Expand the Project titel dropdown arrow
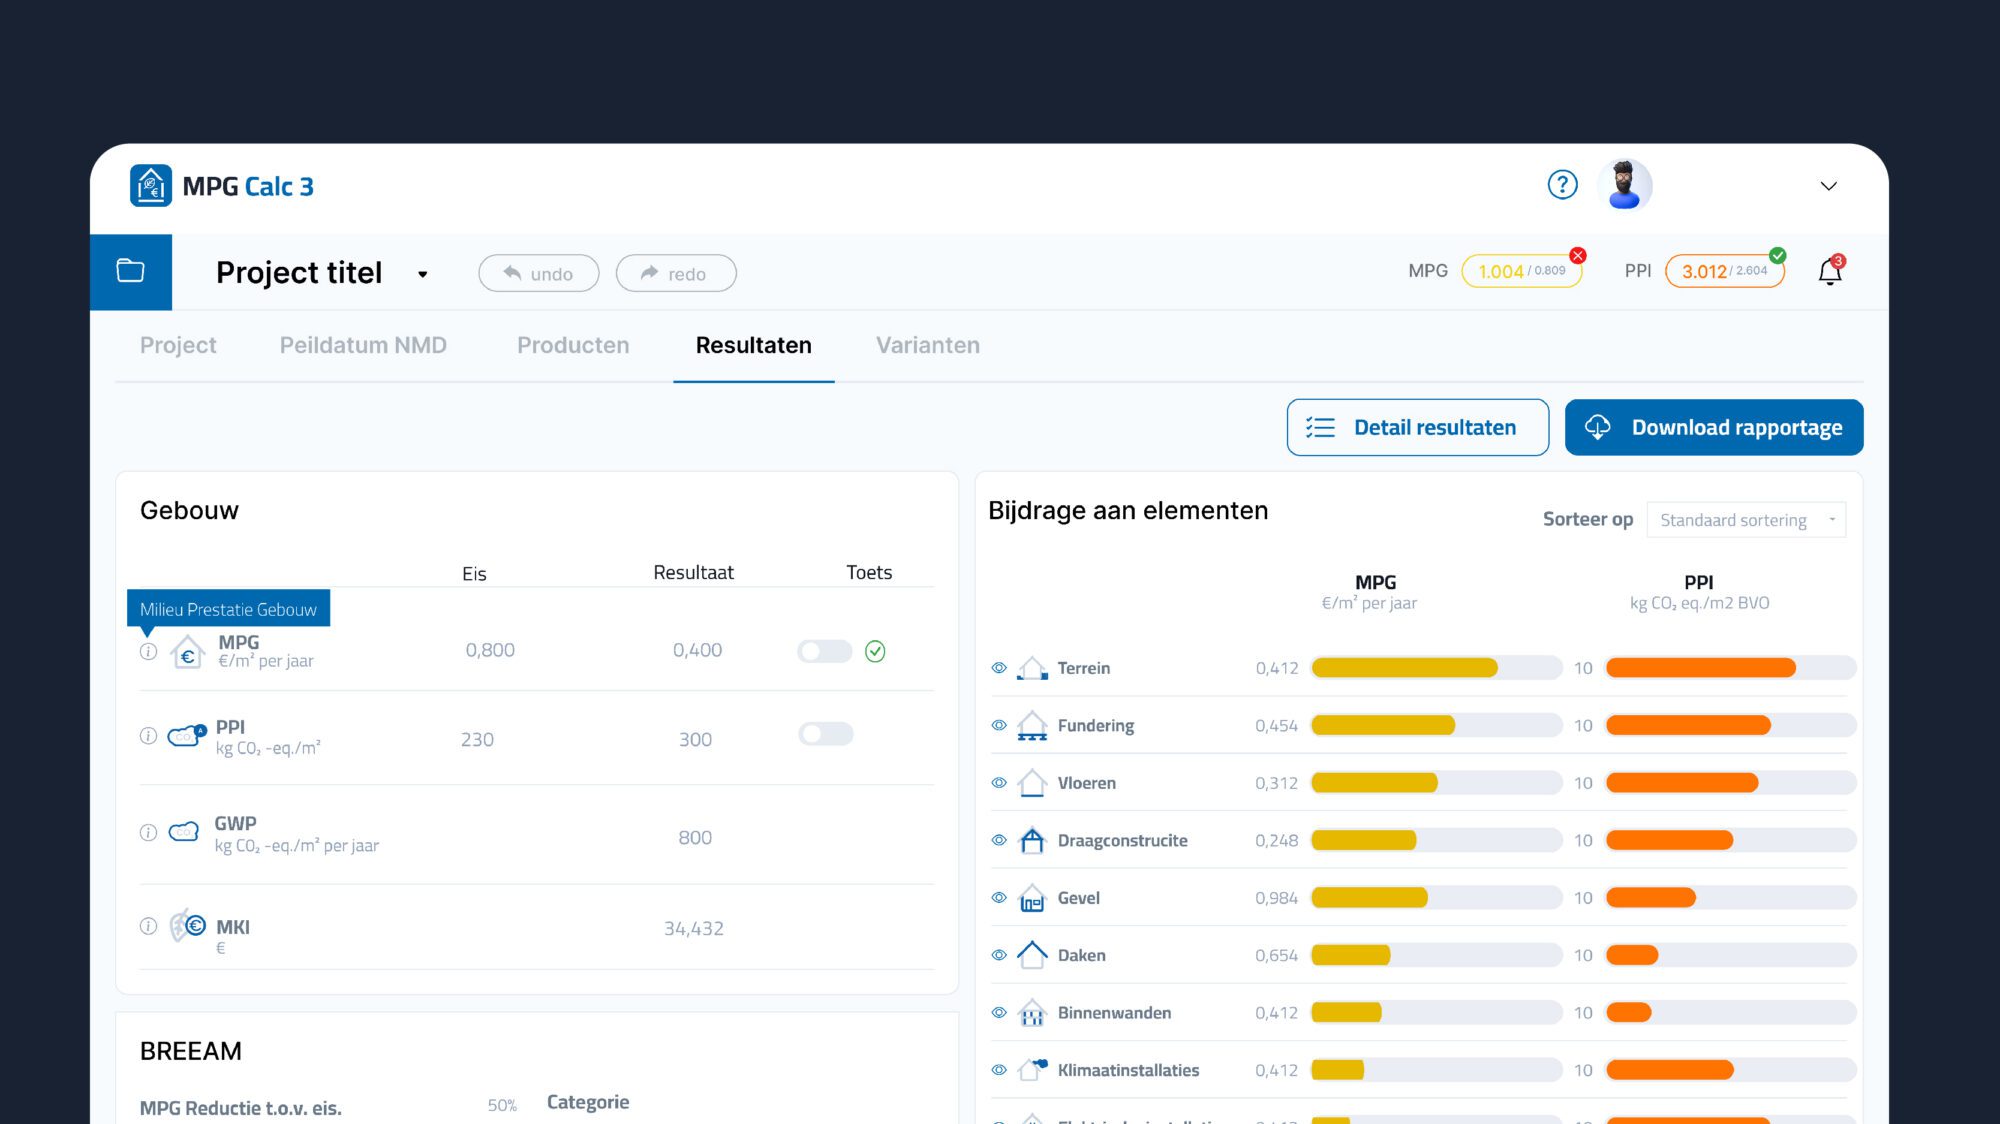 423,274
